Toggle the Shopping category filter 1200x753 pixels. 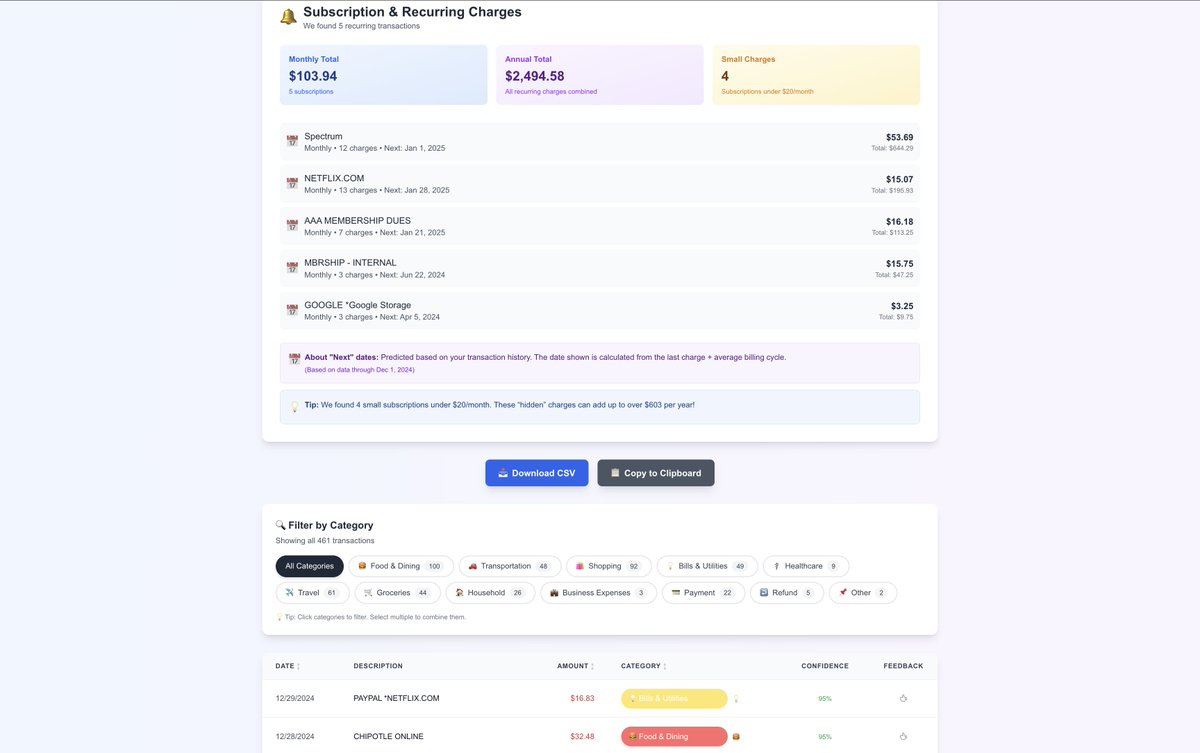609,566
